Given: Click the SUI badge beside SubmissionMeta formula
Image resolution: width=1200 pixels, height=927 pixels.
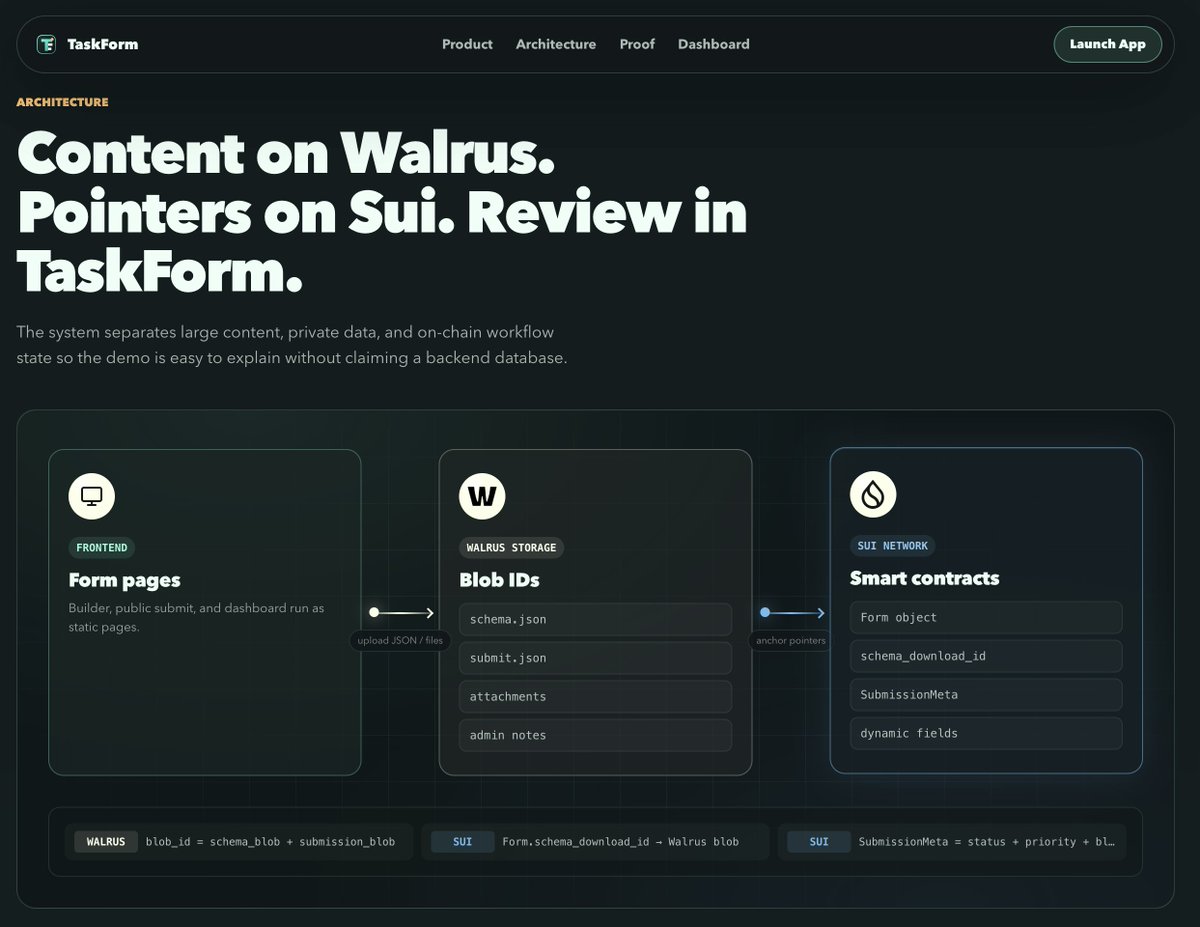Looking at the screenshot, I should click(819, 842).
